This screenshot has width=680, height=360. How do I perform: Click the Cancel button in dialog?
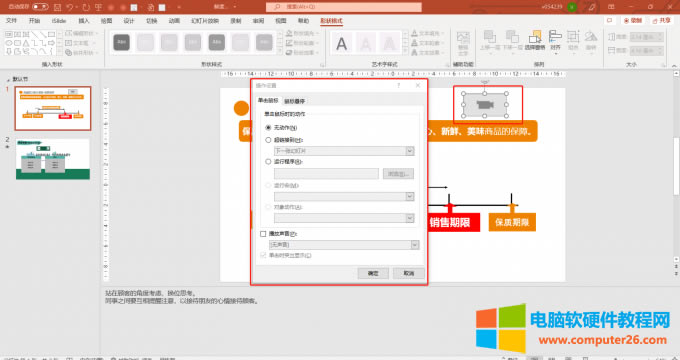click(409, 273)
